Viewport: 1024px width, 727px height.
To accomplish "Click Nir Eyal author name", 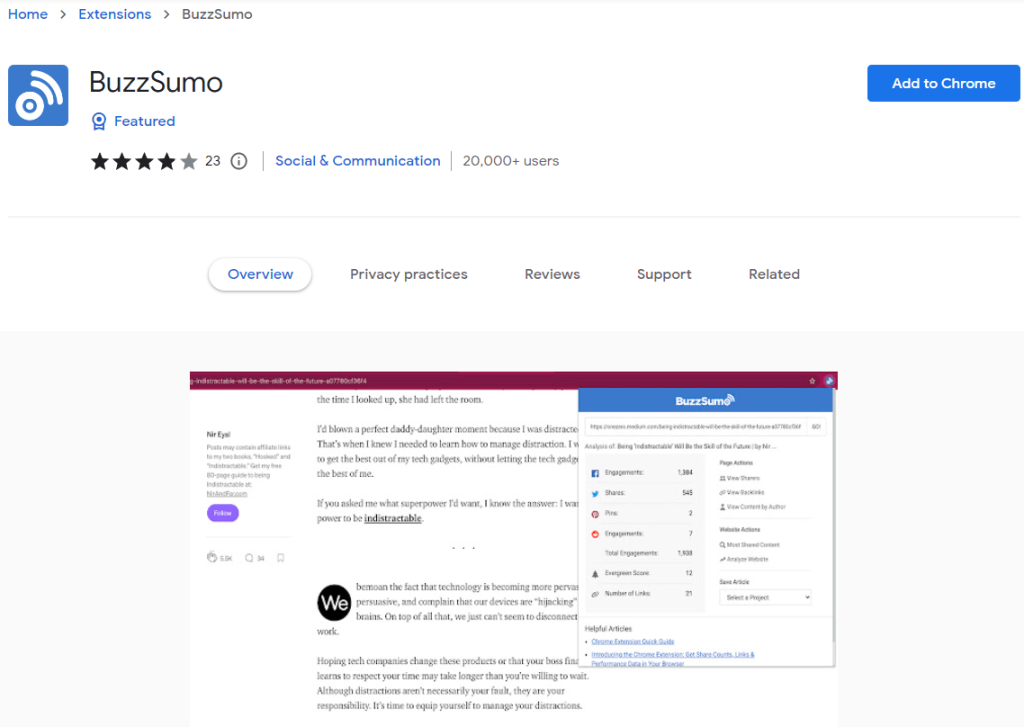I will point(218,434).
